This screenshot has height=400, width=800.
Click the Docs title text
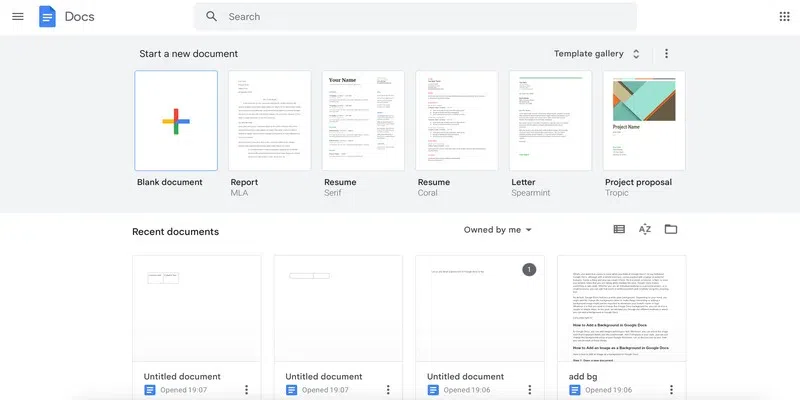[80, 16]
